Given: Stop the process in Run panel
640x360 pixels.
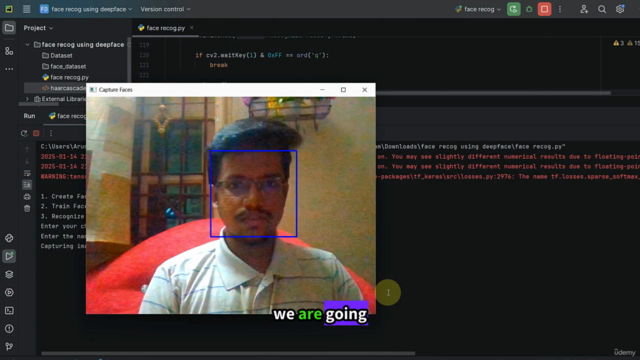Looking at the screenshot, I should point(36,133).
